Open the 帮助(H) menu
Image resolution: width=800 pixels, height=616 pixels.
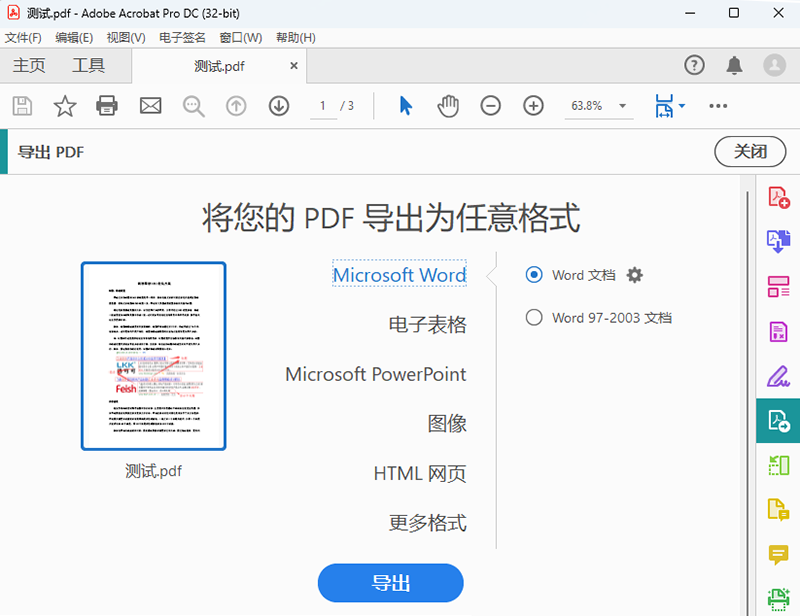click(x=295, y=38)
